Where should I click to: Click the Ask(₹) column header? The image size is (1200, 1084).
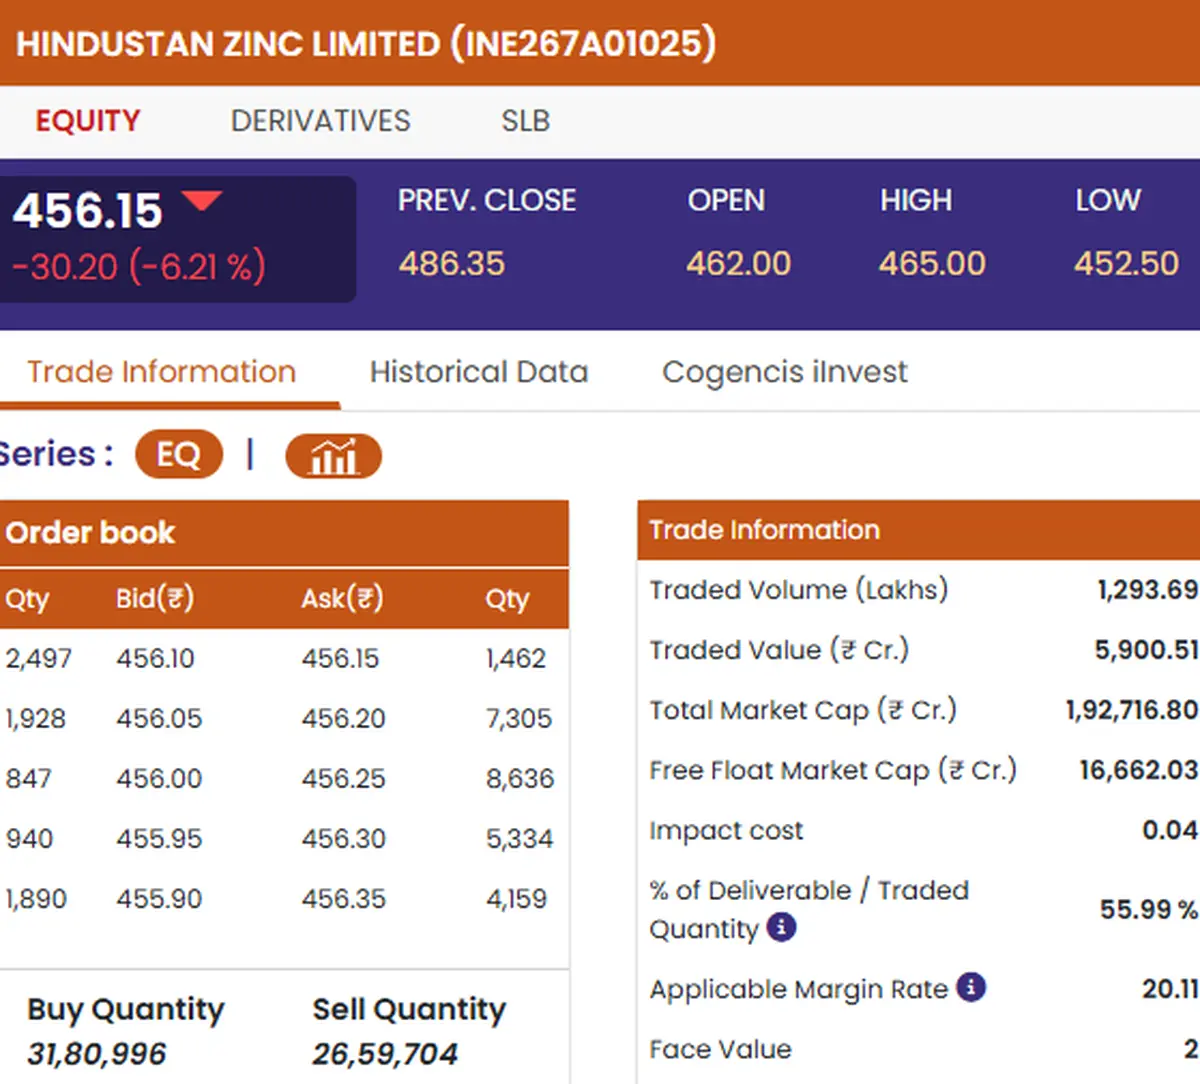[342, 599]
